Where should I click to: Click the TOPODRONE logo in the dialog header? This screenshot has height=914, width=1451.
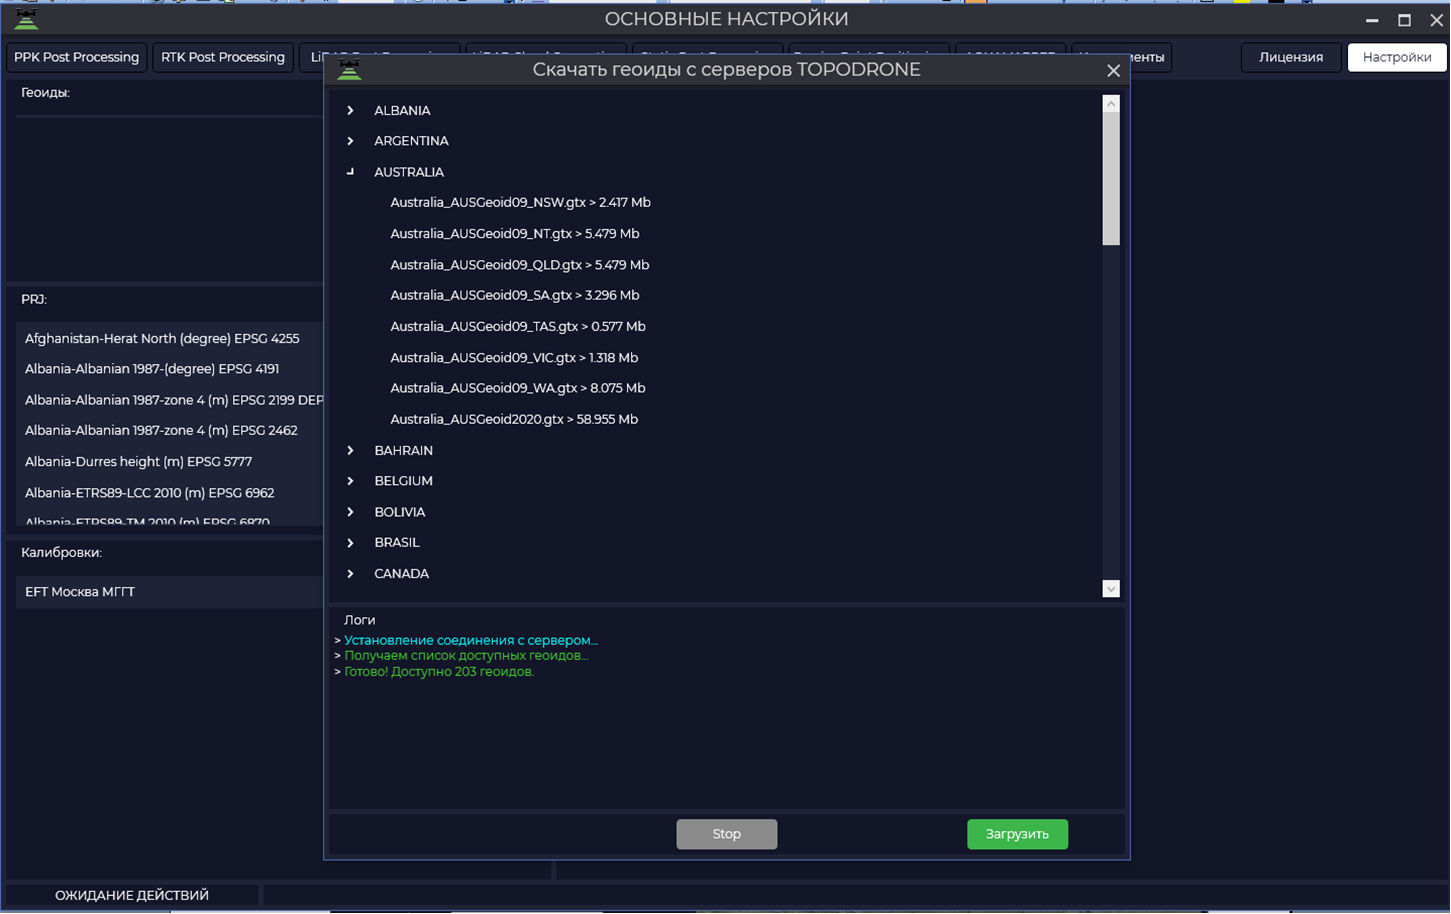pyautogui.click(x=349, y=70)
